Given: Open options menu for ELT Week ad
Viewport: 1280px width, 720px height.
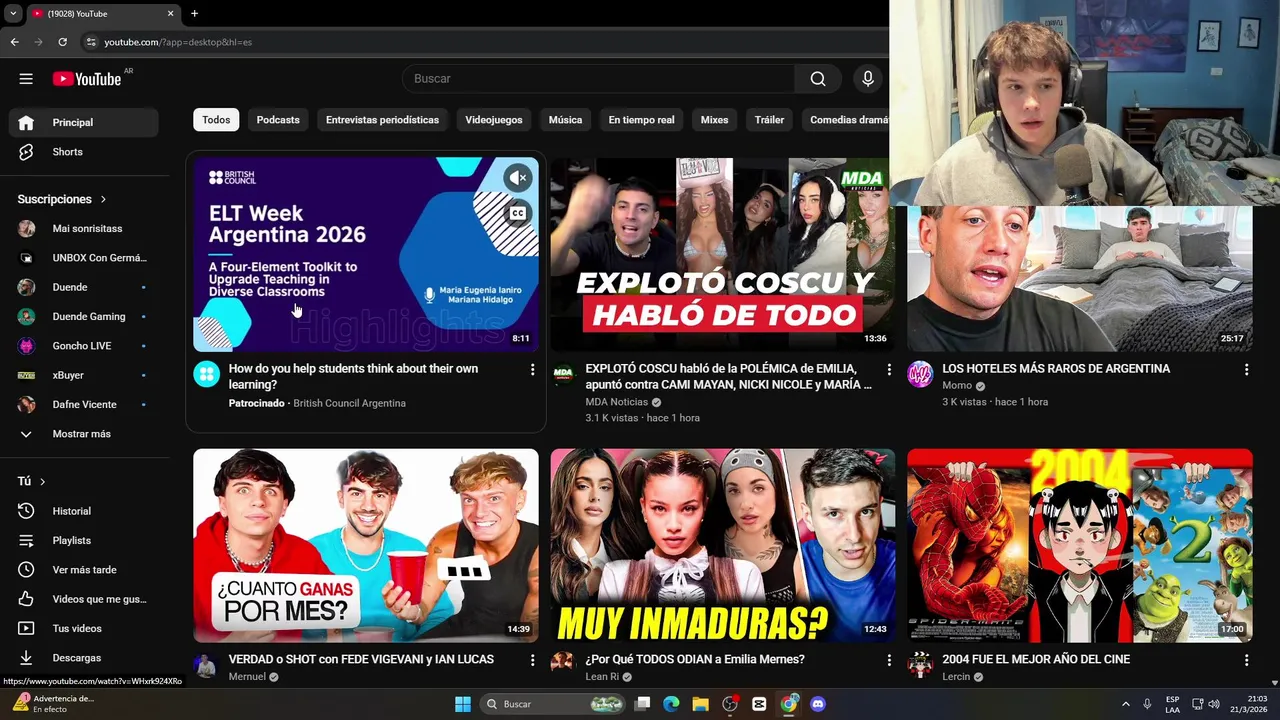Looking at the screenshot, I should point(532,370).
